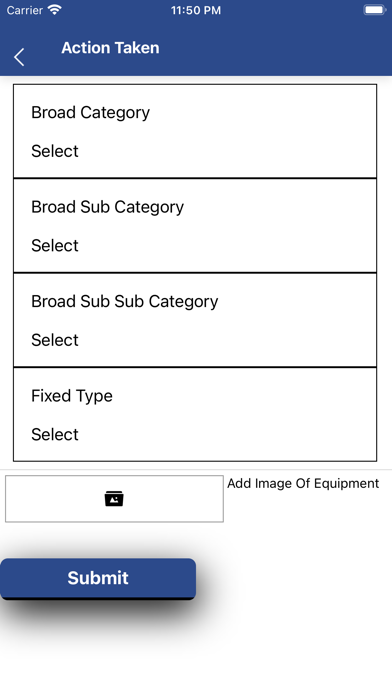392x696 pixels.
Task: Click the Broad Sub Sub Category label
Action: click(x=125, y=302)
